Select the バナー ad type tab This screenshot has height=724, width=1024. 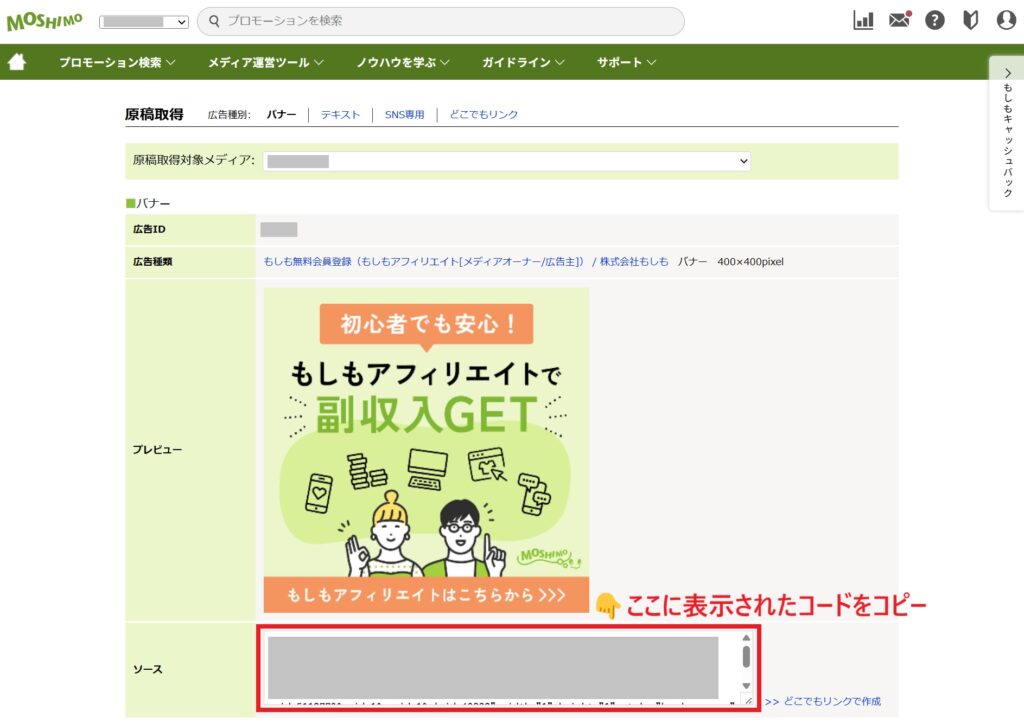281,114
